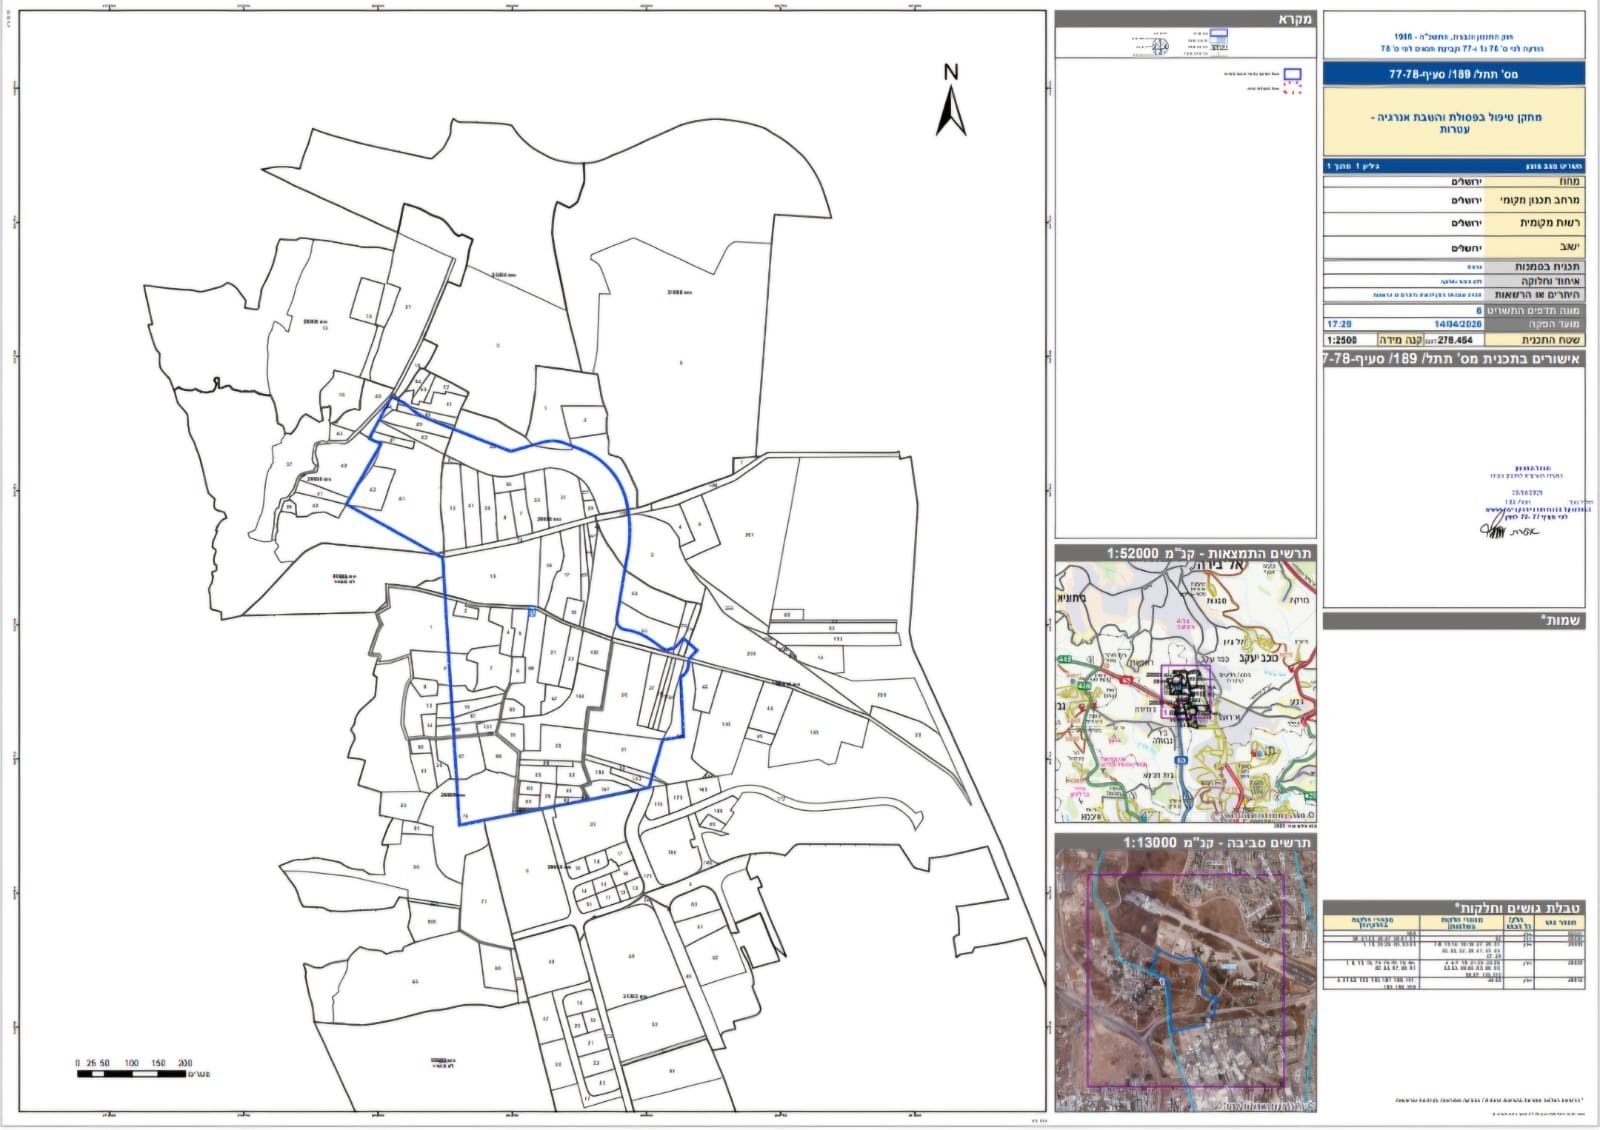Click the קנה מידה label

pos(1401,340)
